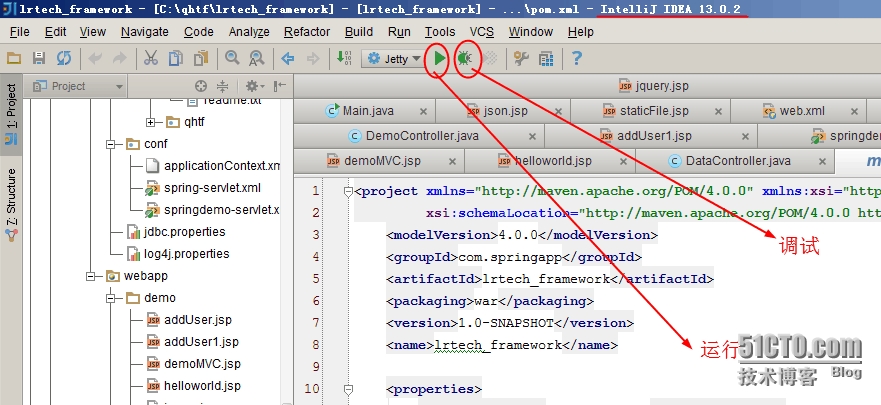Image resolution: width=881 pixels, height=405 pixels.
Task: Select addUser.jsp in the demo folder
Action: (x=189, y=320)
